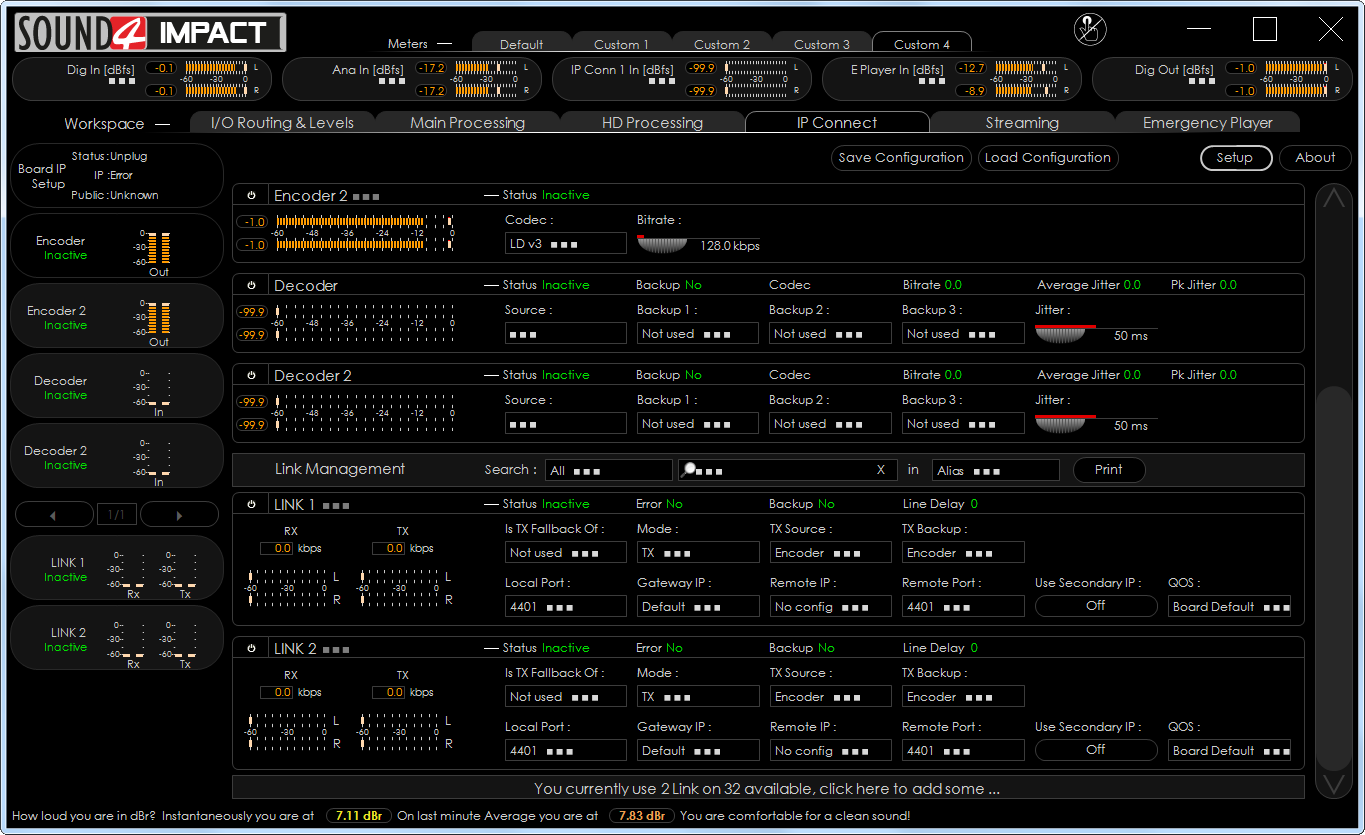Click the add more links message bar
This screenshot has width=1365, height=835.
coord(768,788)
